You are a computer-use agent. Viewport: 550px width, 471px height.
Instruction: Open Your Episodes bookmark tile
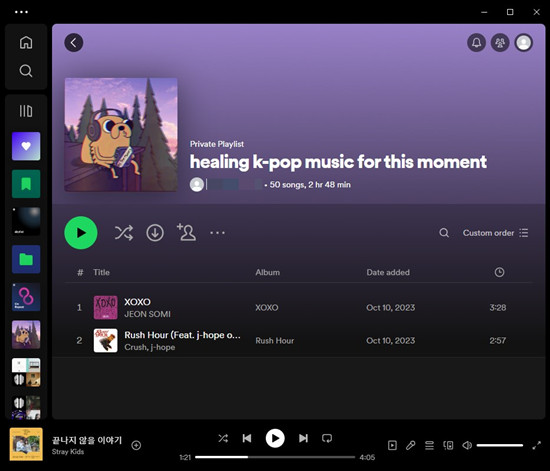click(26, 184)
